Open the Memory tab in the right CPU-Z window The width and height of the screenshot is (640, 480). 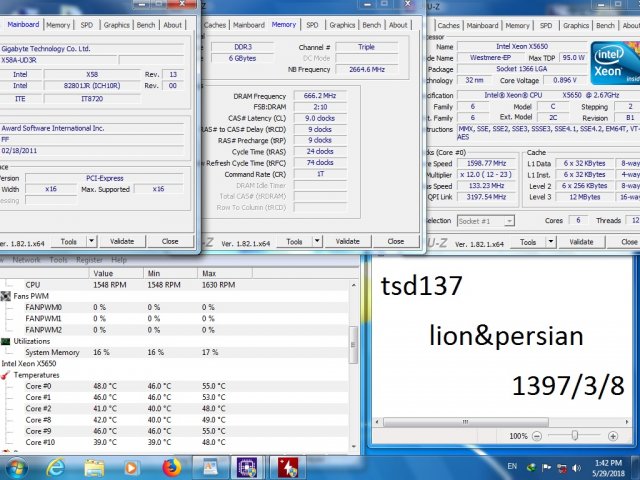(517, 25)
